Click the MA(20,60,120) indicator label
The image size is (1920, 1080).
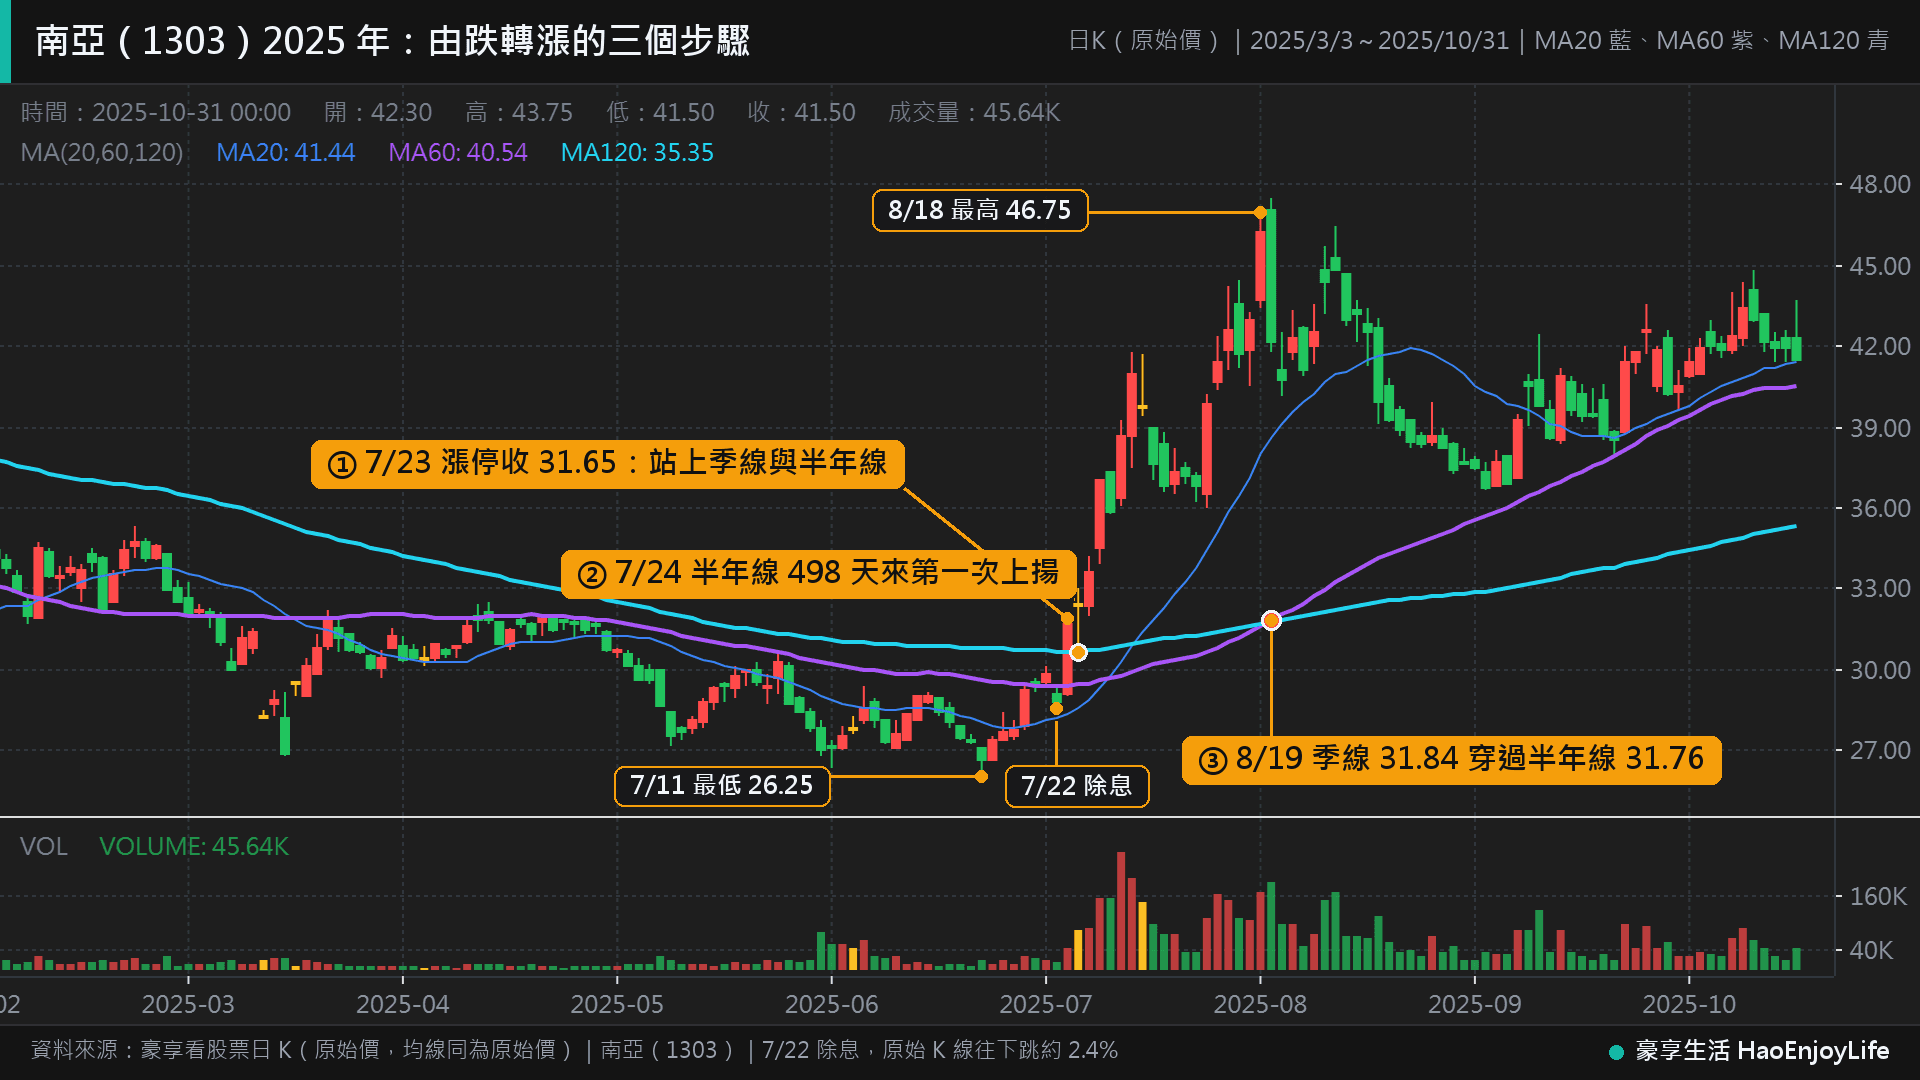tap(102, 152)
